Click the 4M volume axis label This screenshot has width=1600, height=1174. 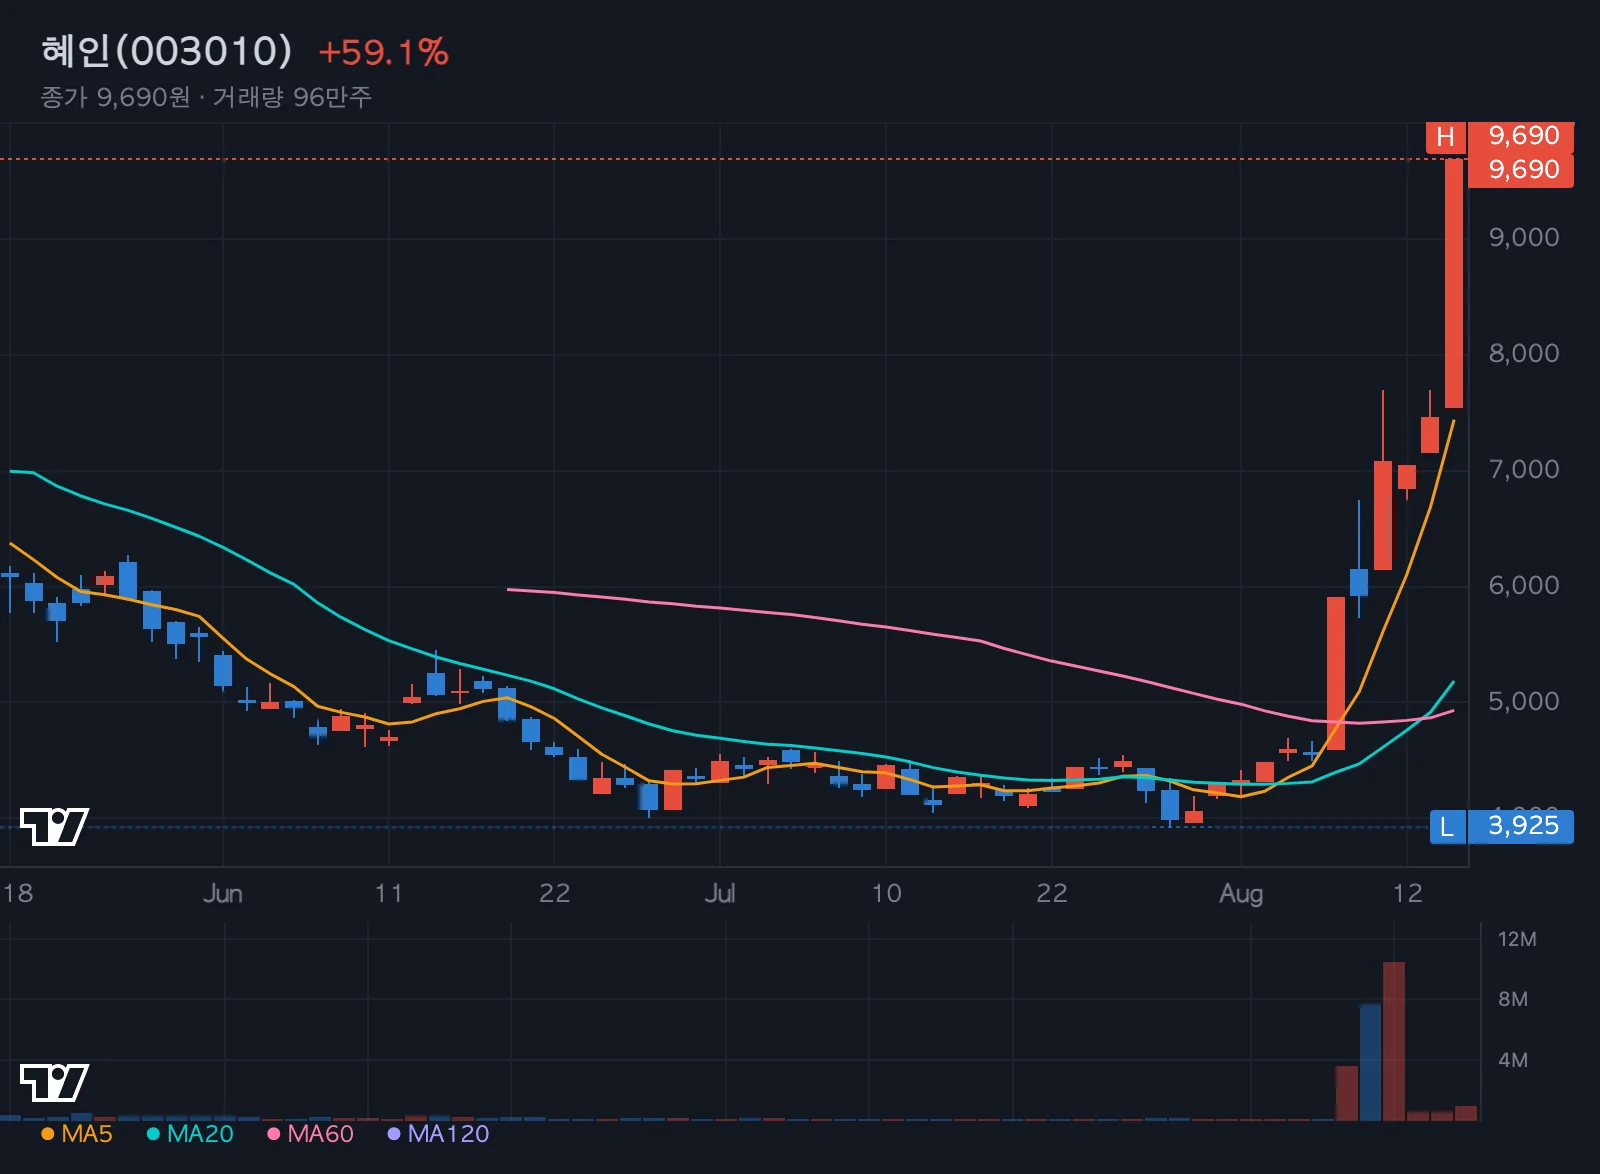coord(1513,1060)
